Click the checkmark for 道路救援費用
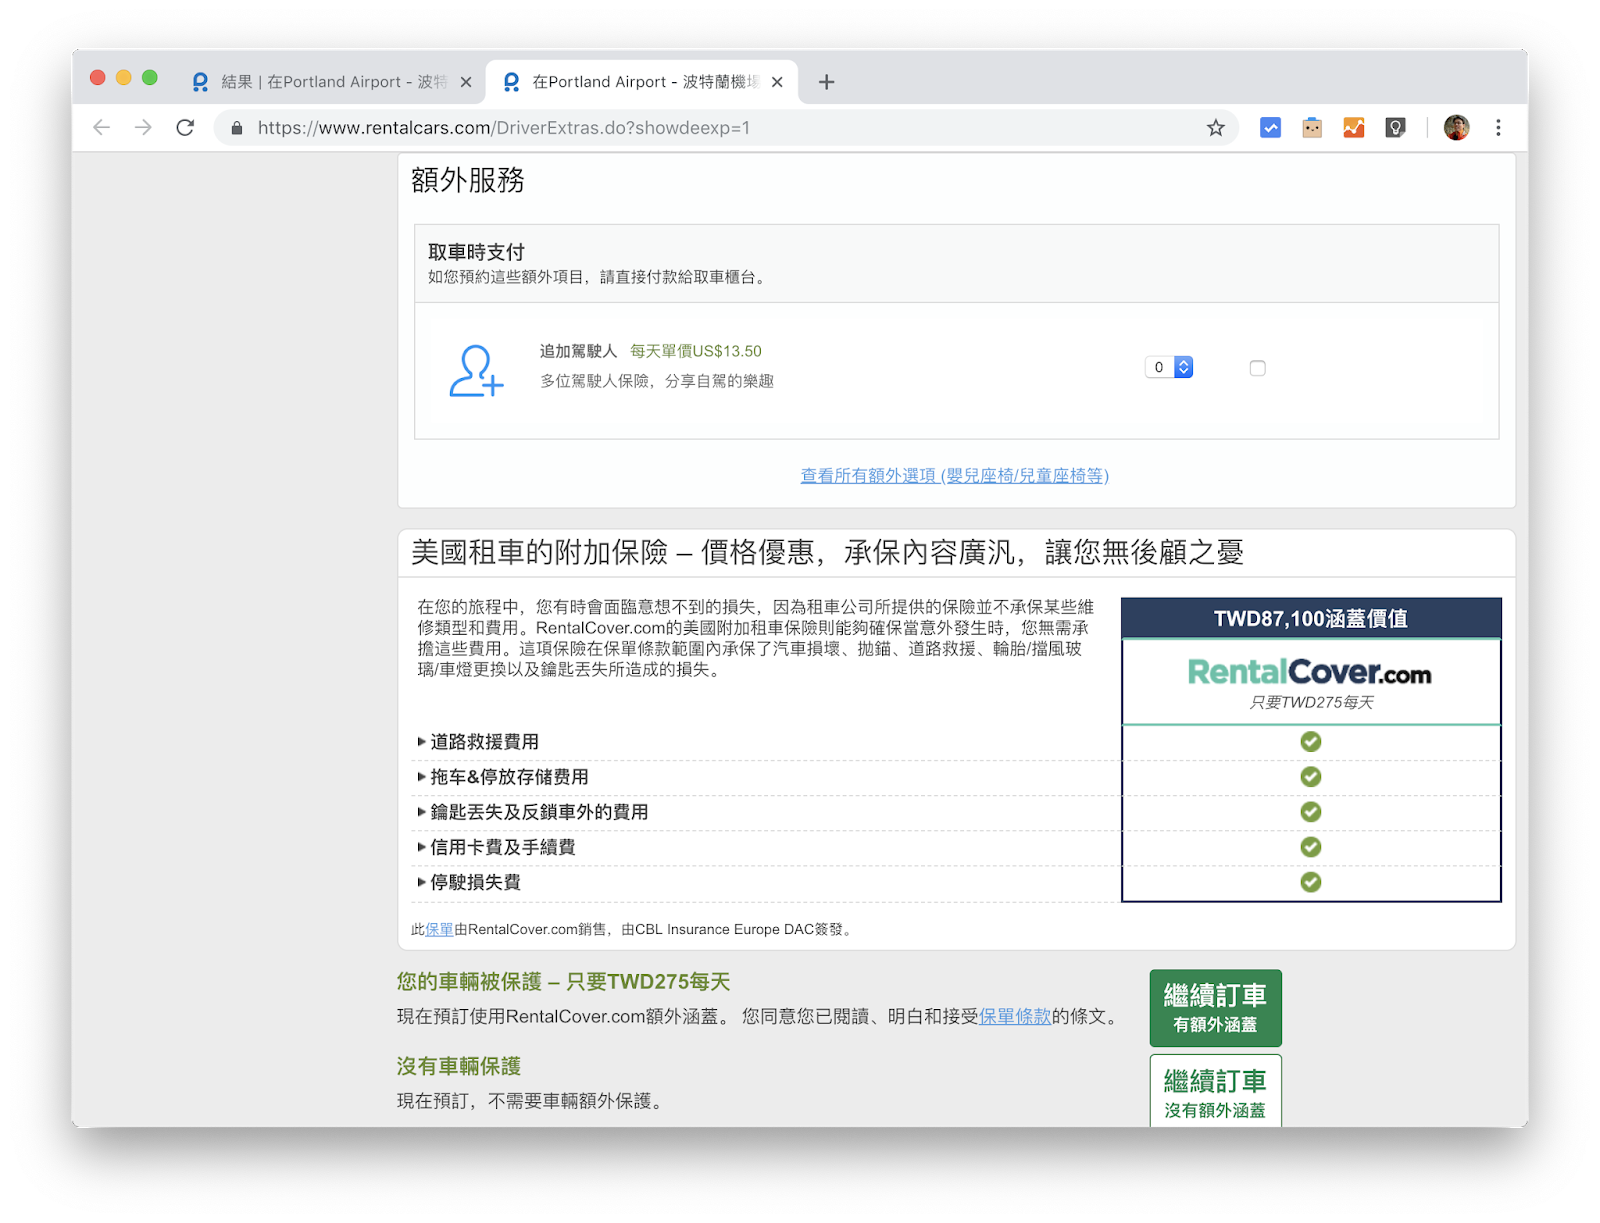This screenshot has height=1223, width=1600. [x=1310, y=741]
